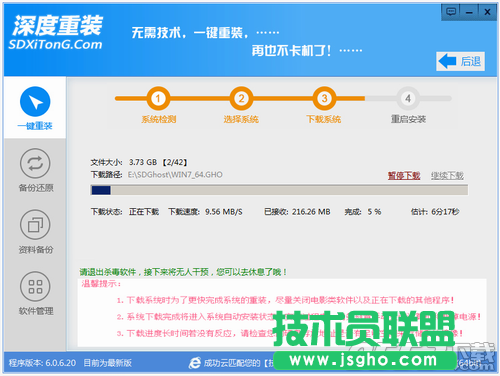Click the 温馨提示 heading

point(101,284)
